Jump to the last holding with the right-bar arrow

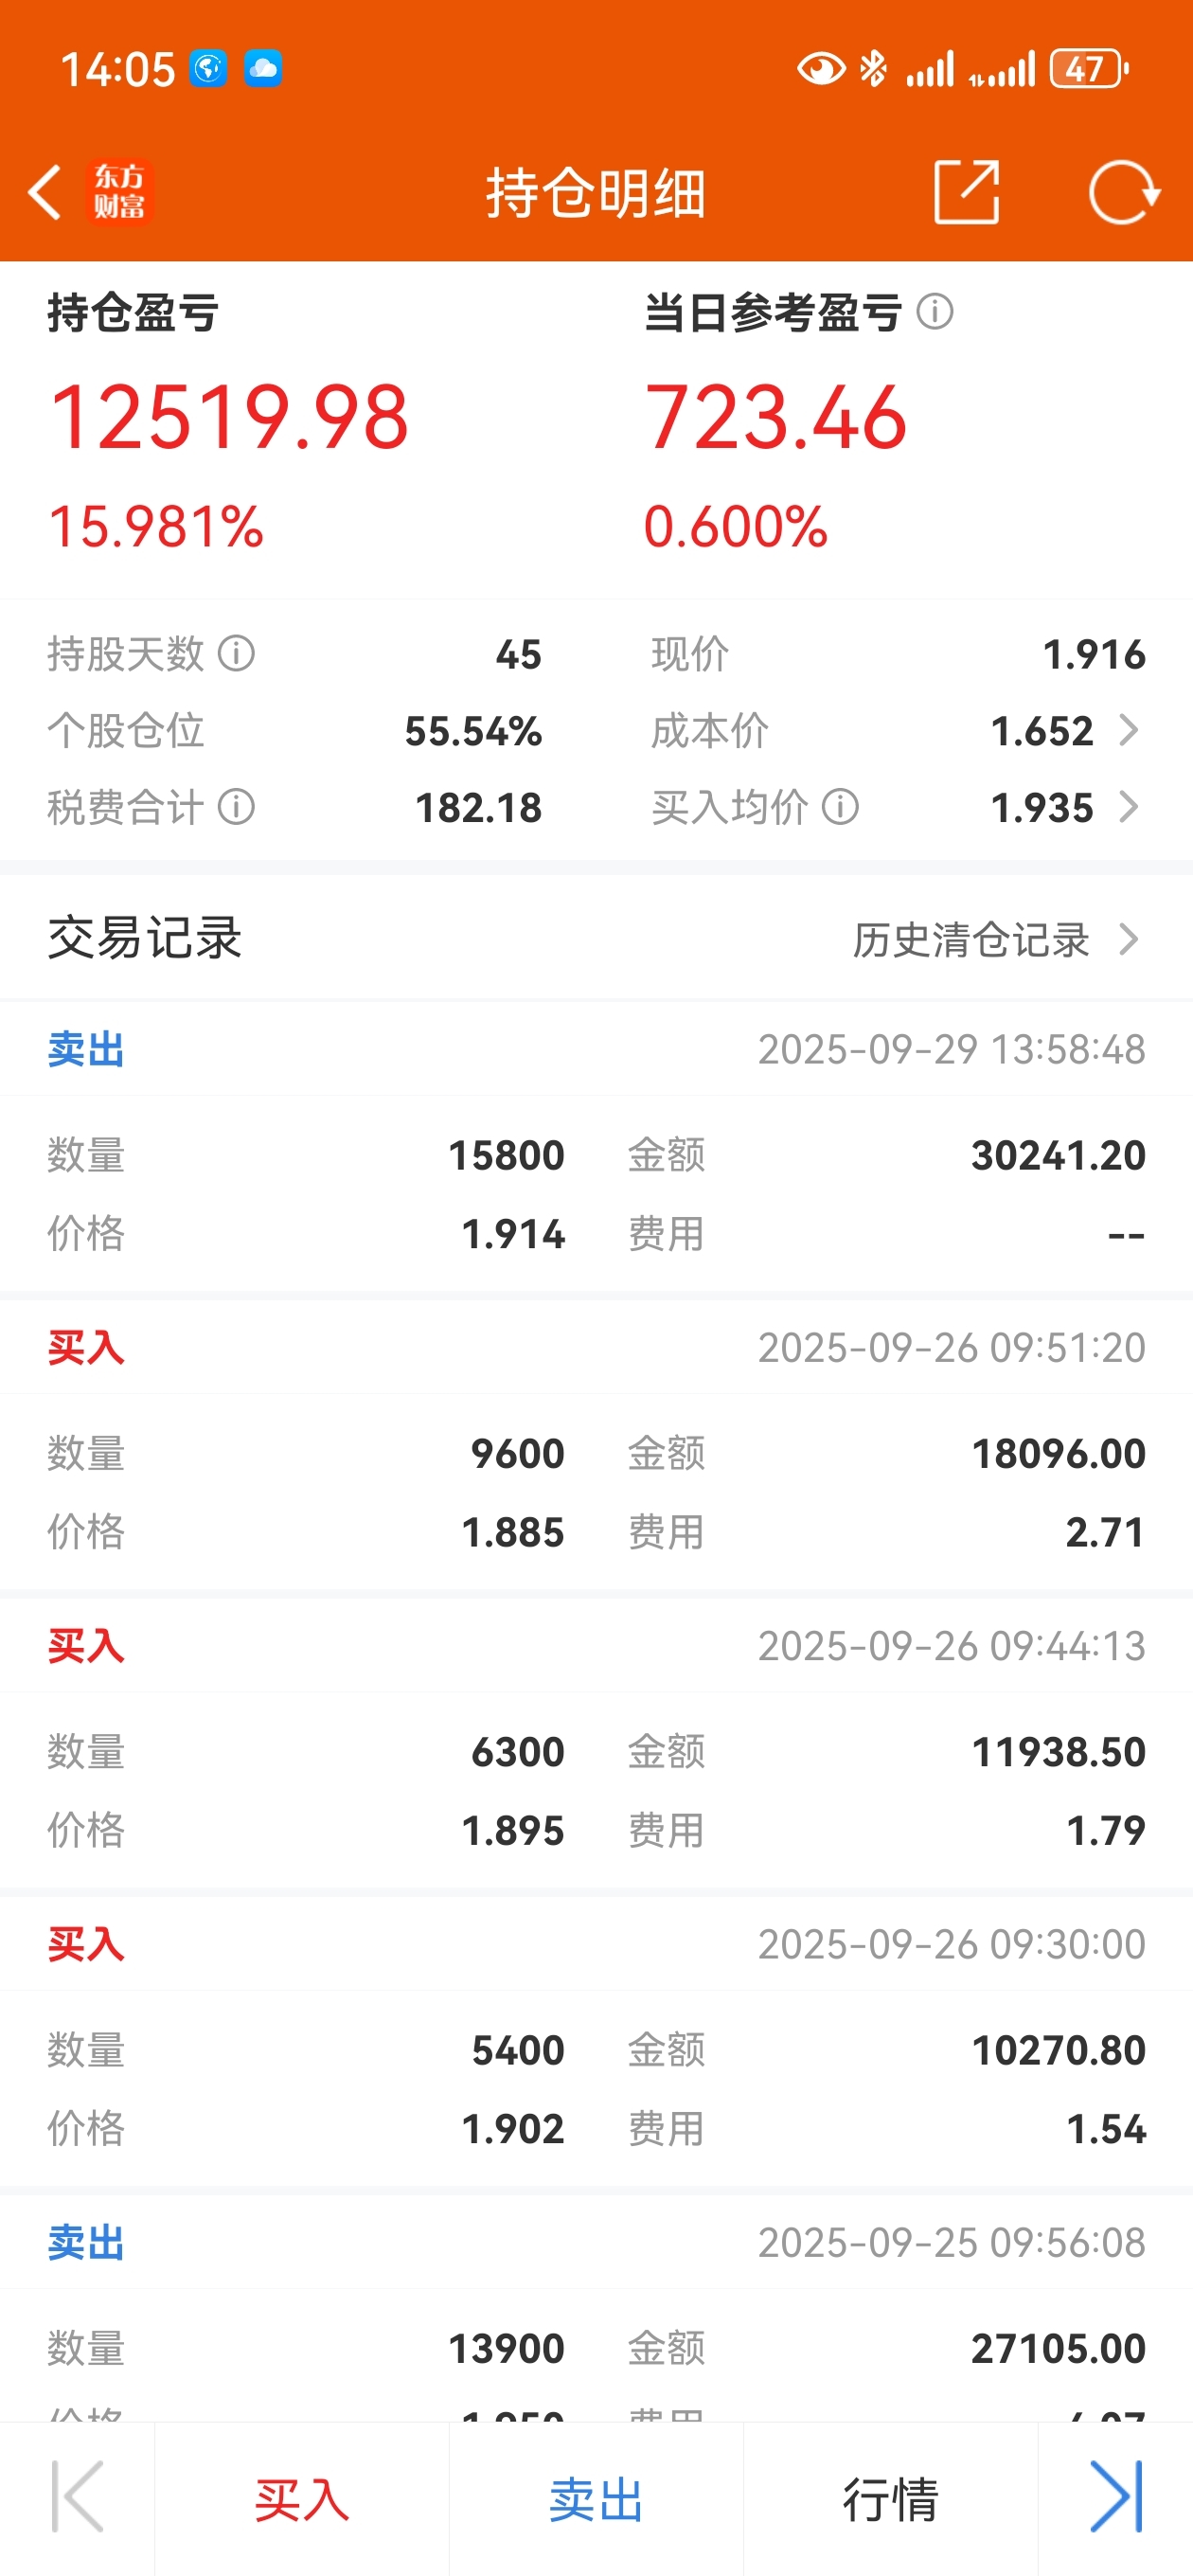(1116, 2498)
